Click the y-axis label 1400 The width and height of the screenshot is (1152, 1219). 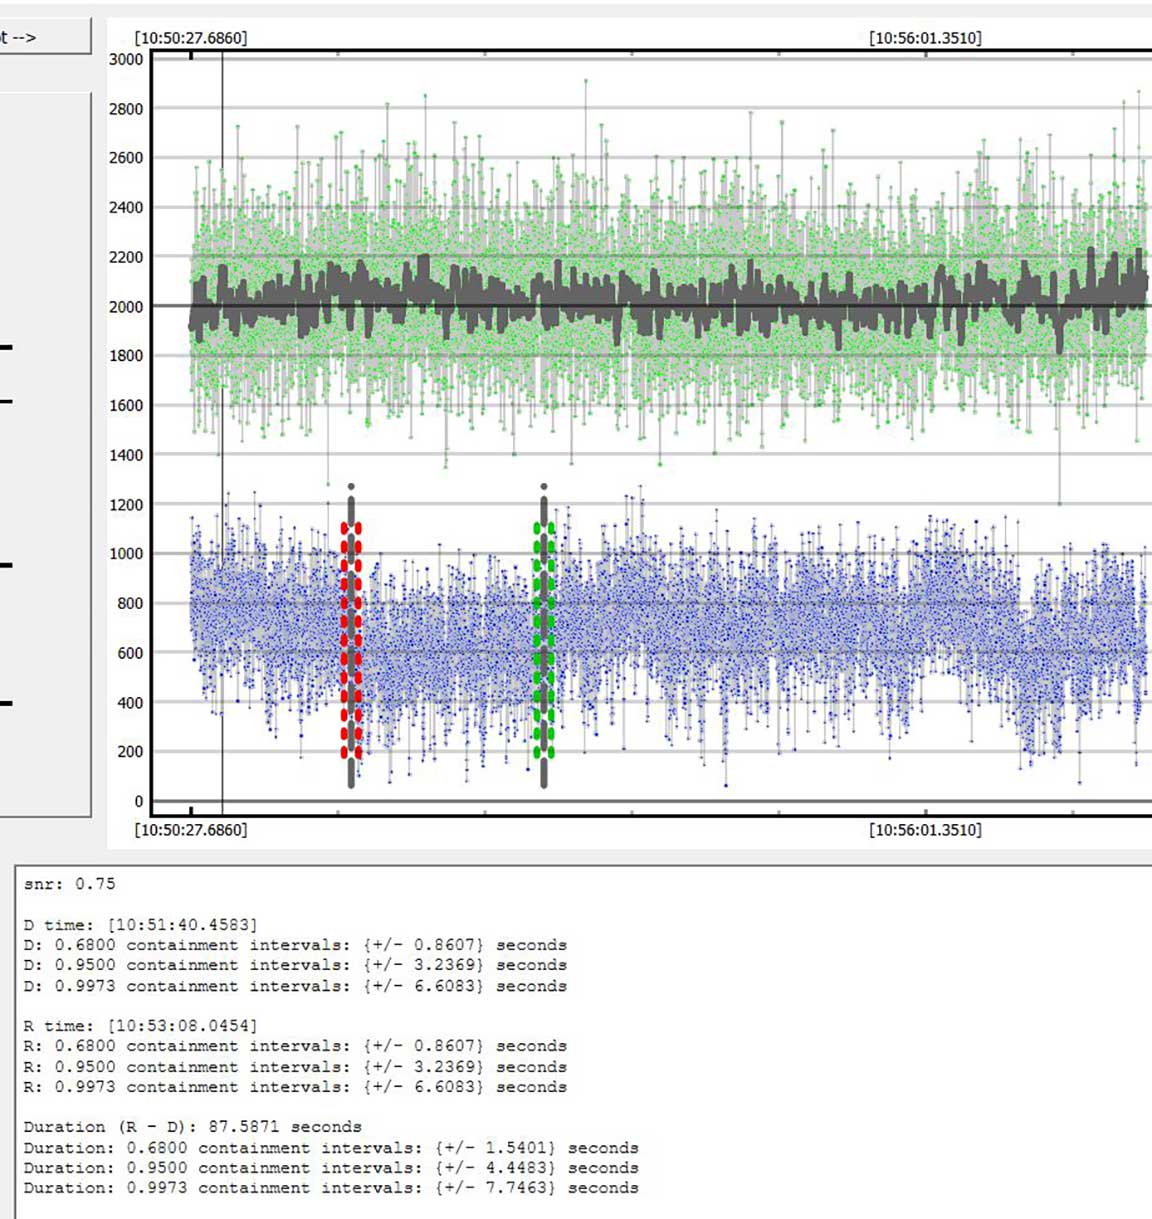(x=126, y=455)
